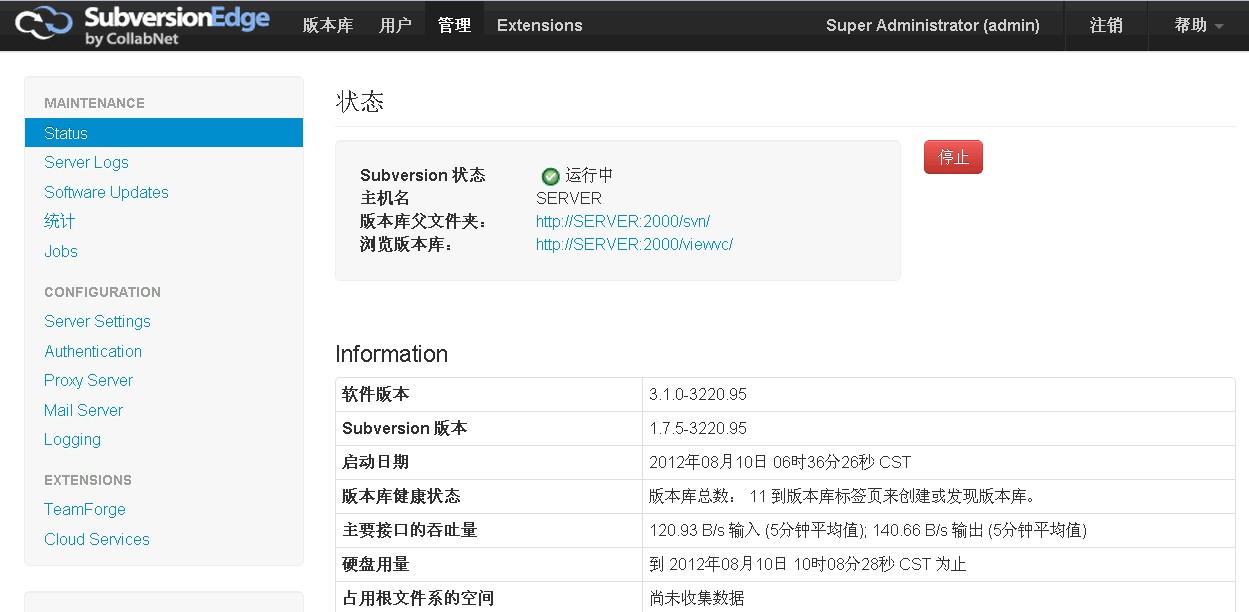Click the 主要接口的吞吐量 row label
The height and width of the screenshot is (612, 1249).
(410, 530)
